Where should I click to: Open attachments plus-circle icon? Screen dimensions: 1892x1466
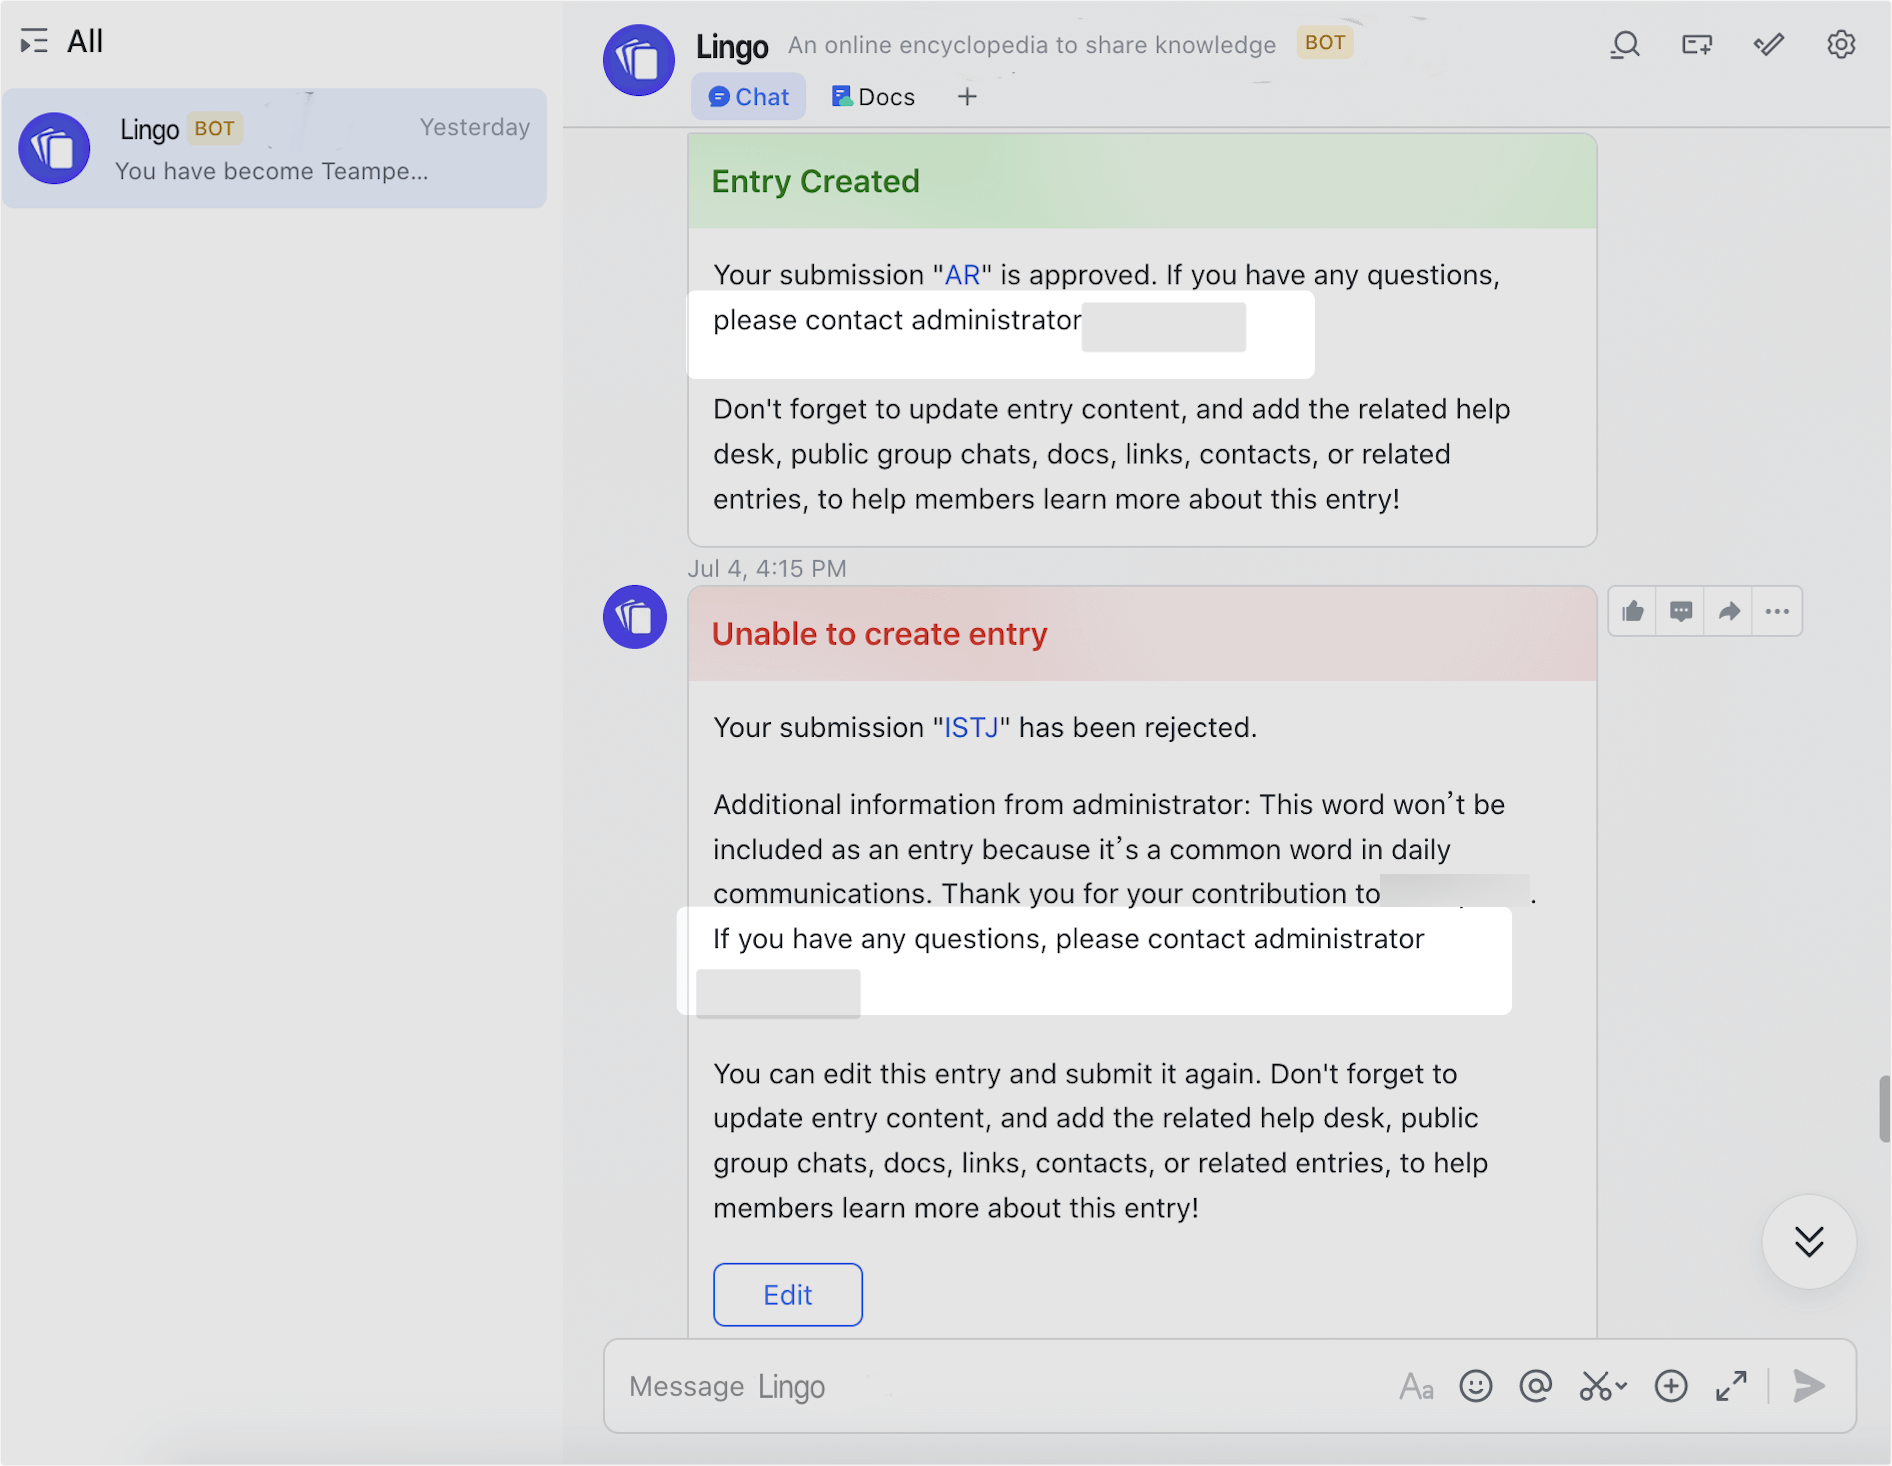1671,1386
